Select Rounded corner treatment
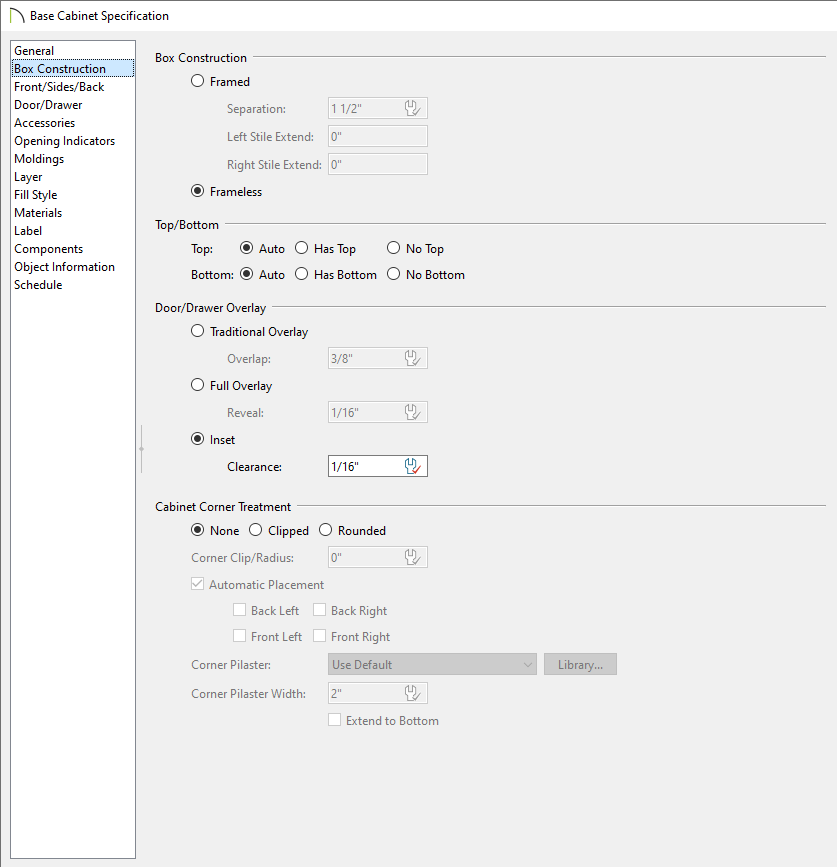This screenshot has height=867, width=837. click(x=325, y=530)
